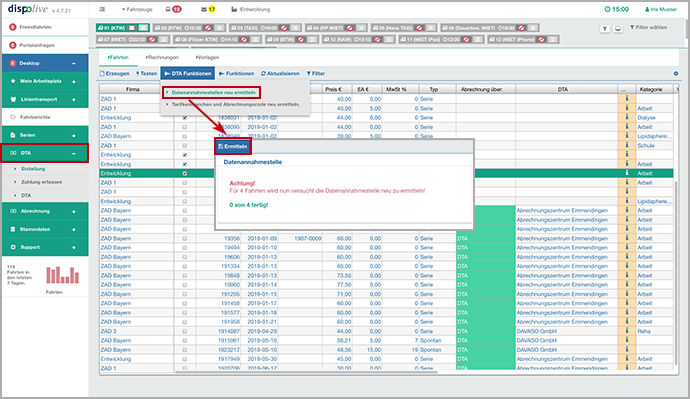Check checkbox in ZAD Bayern row 1923217
This screenshot has width=690, height=399.
tap(184, 350)
